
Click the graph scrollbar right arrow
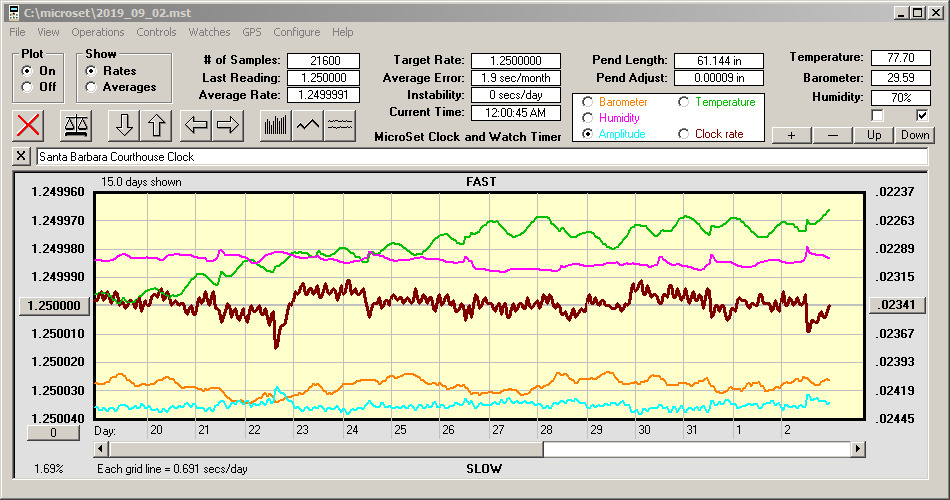[857, 449]
